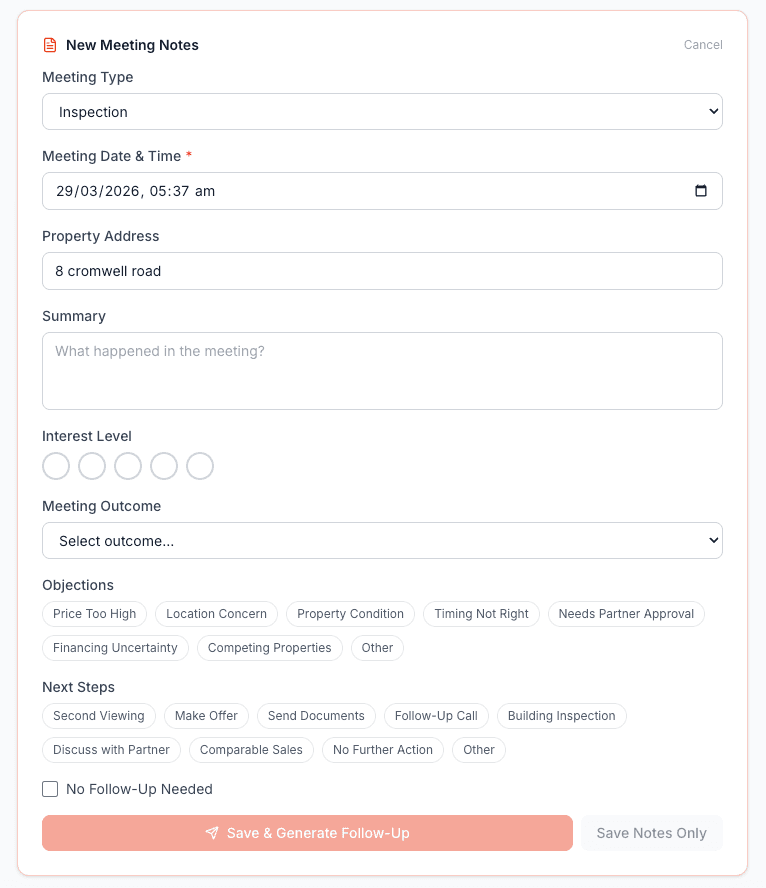The image size is (766, 888).
Task: Click the Cancel link
Action: pyautogui.click(x=703, y=45)
